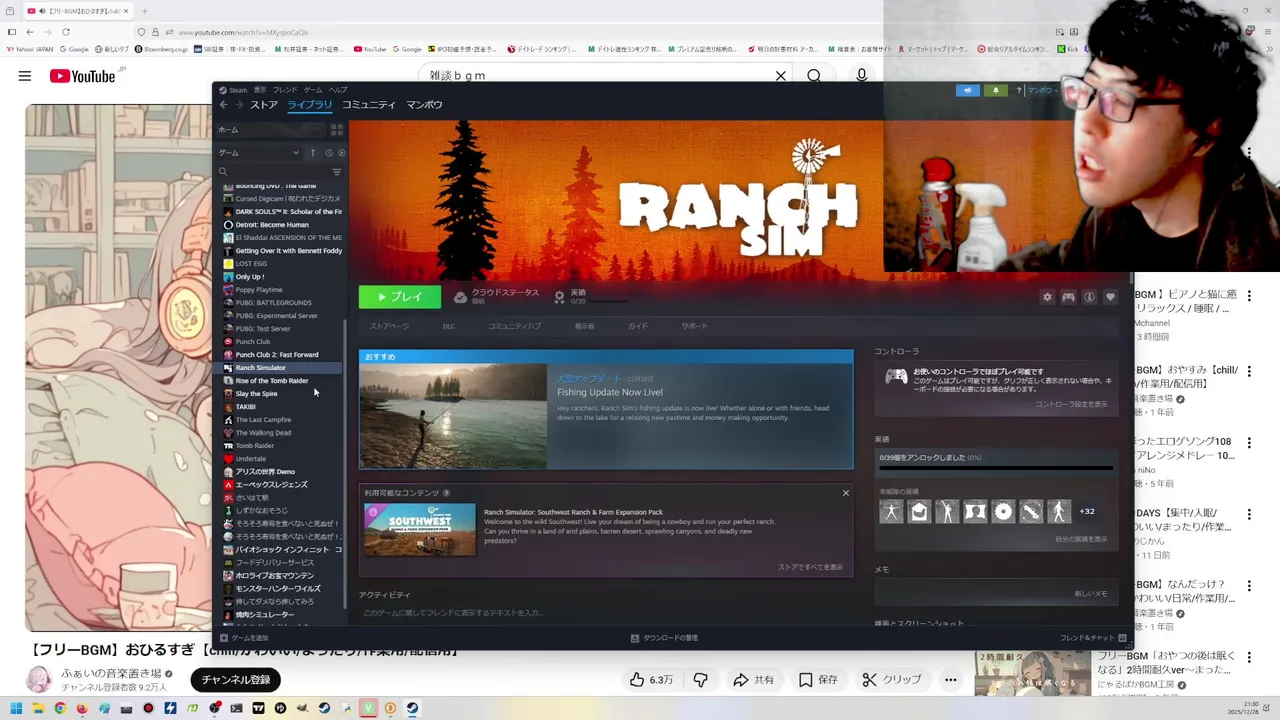Open ゲームを追加 at Steam bottom

tap(244, 638)
